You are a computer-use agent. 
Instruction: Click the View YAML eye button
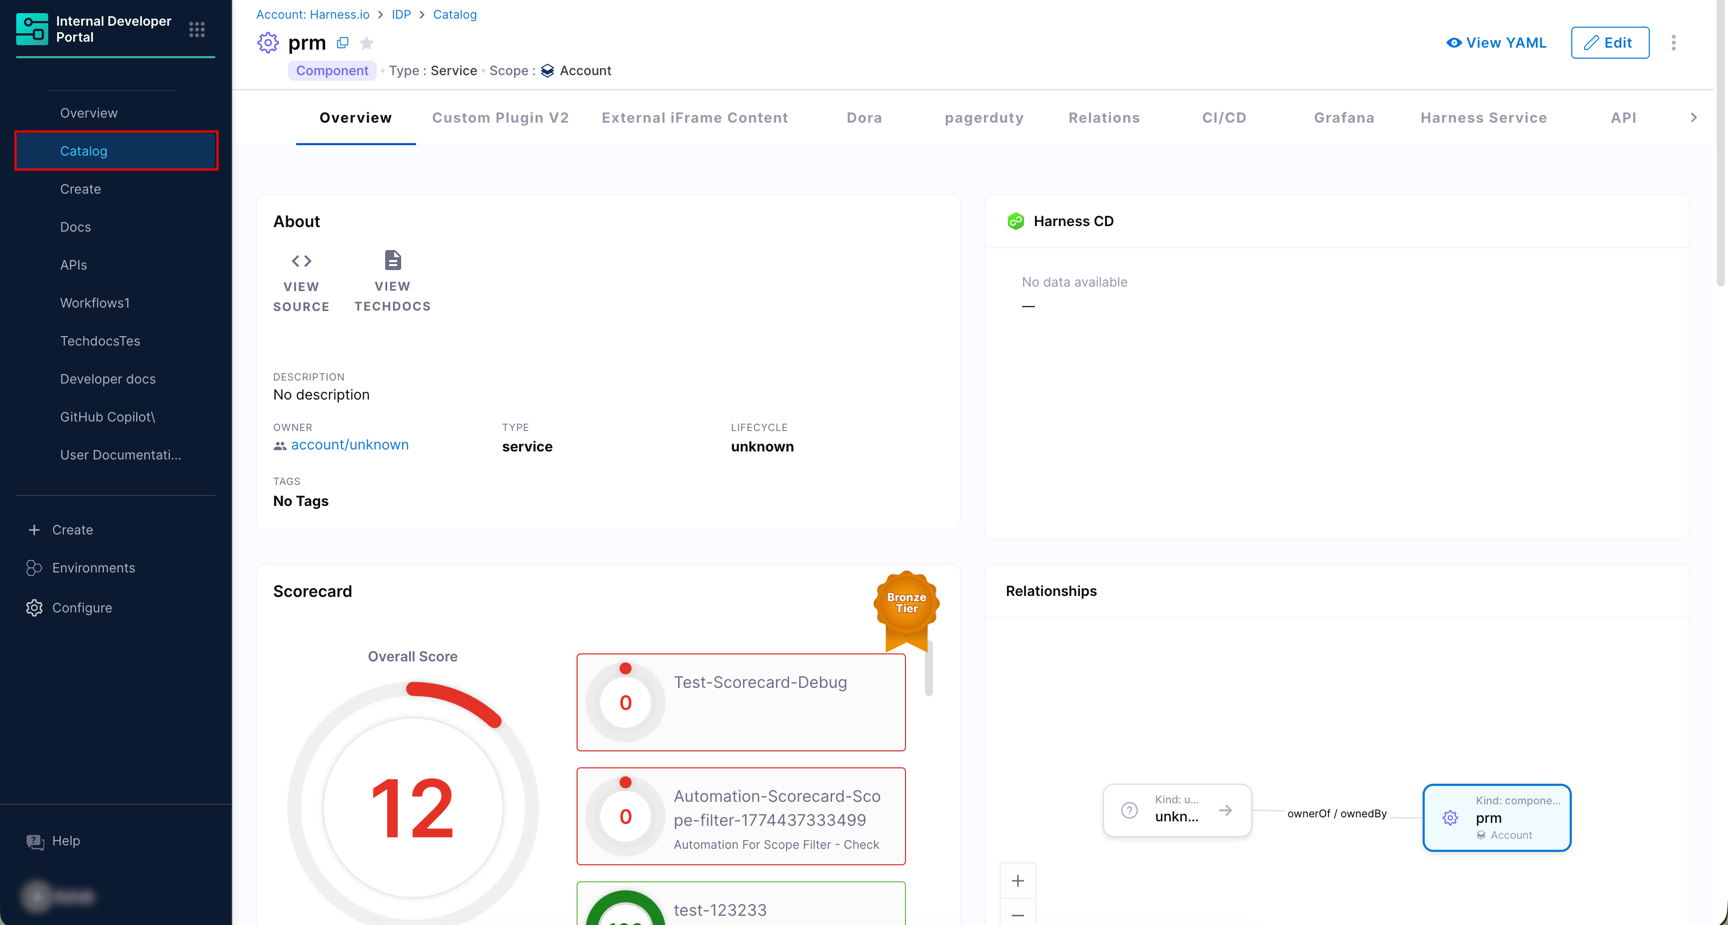[x=1496, y=43]
